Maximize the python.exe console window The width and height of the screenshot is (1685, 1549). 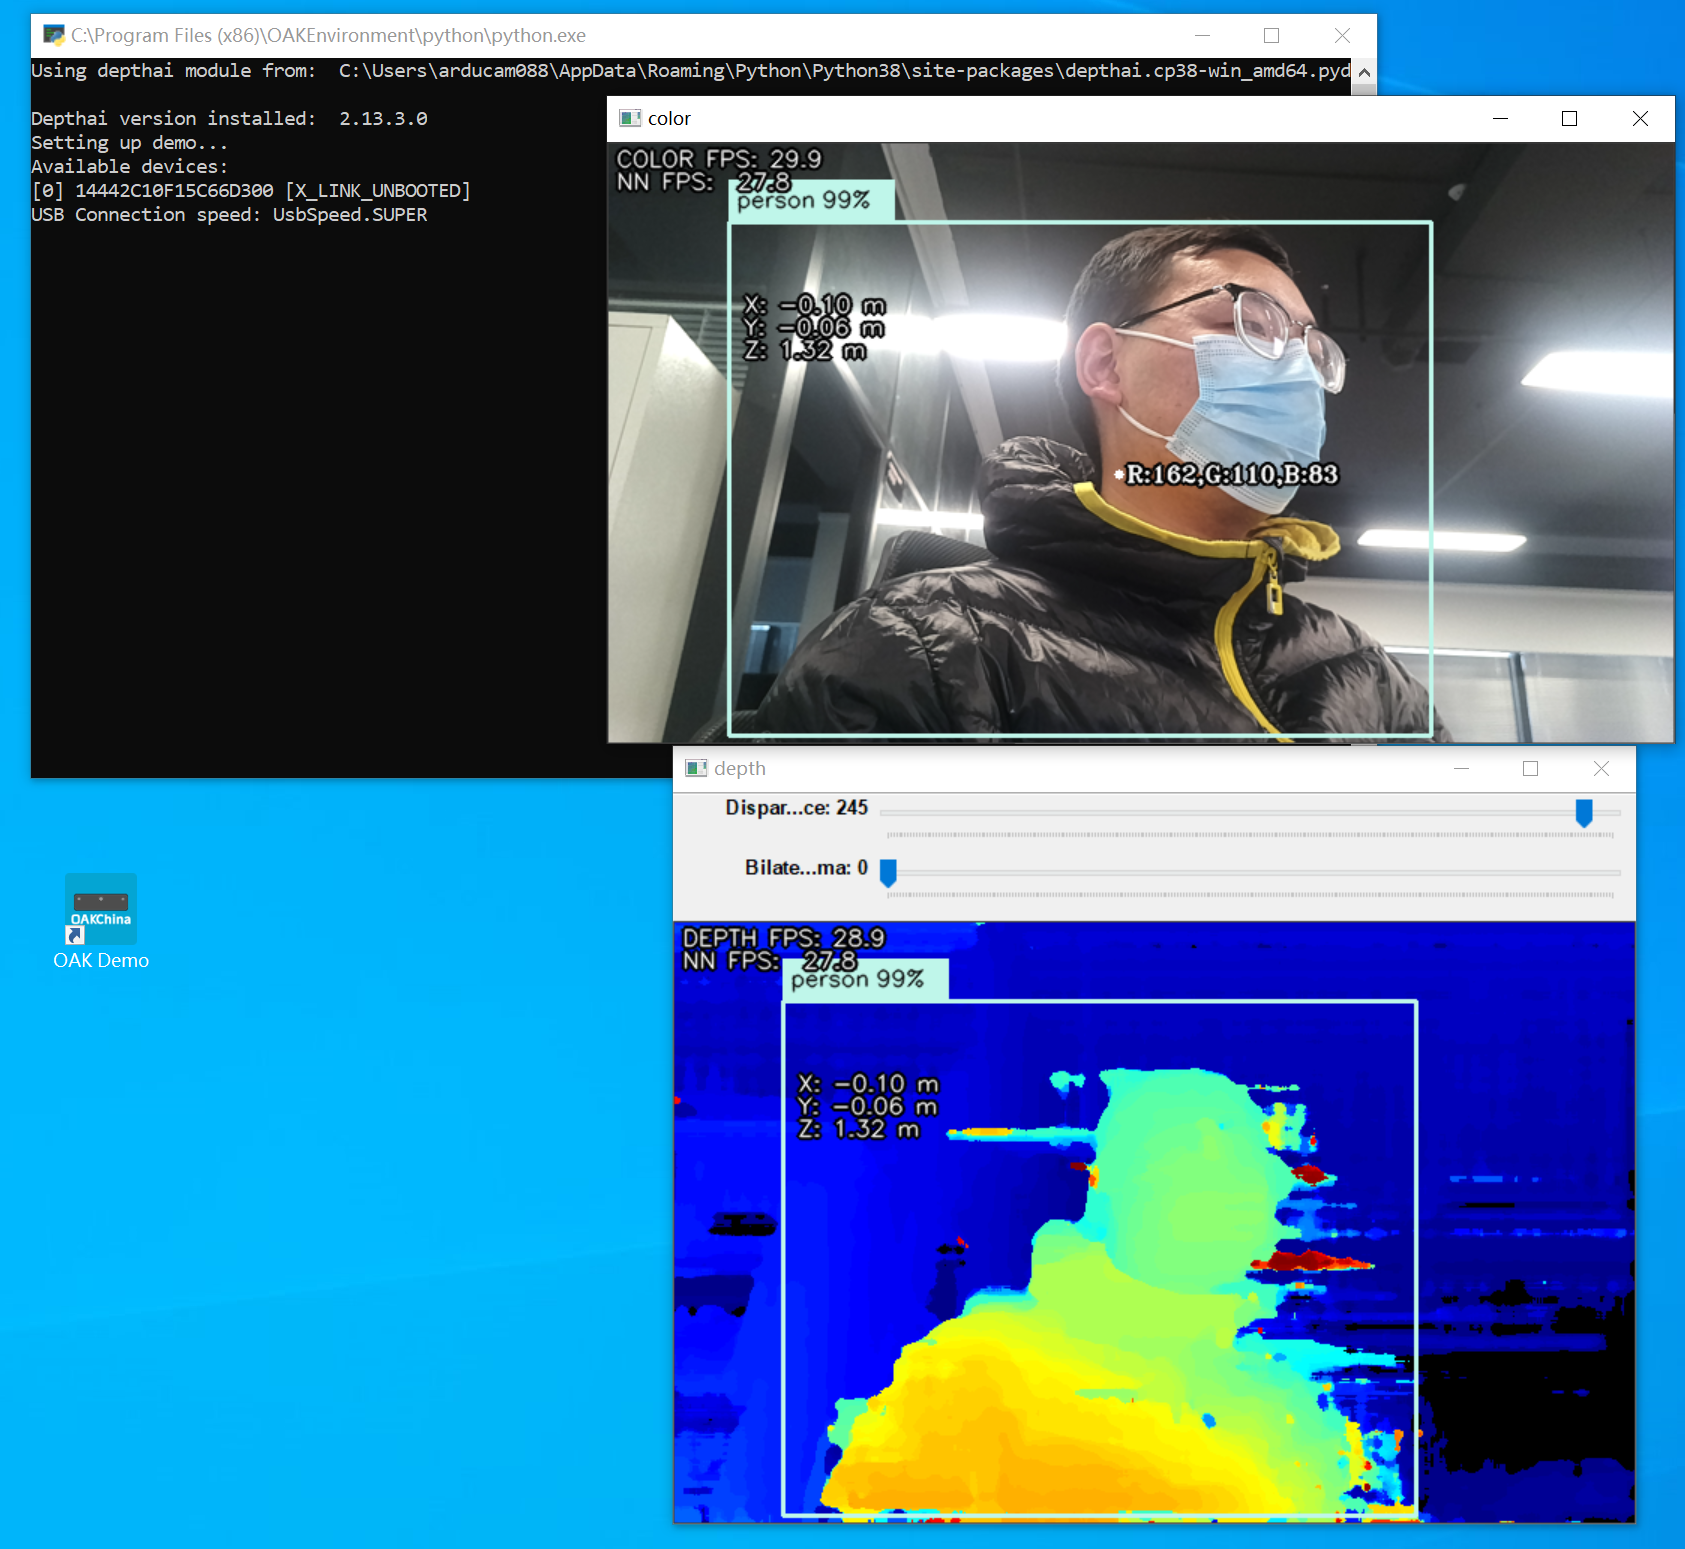(x=1272, y=35)
